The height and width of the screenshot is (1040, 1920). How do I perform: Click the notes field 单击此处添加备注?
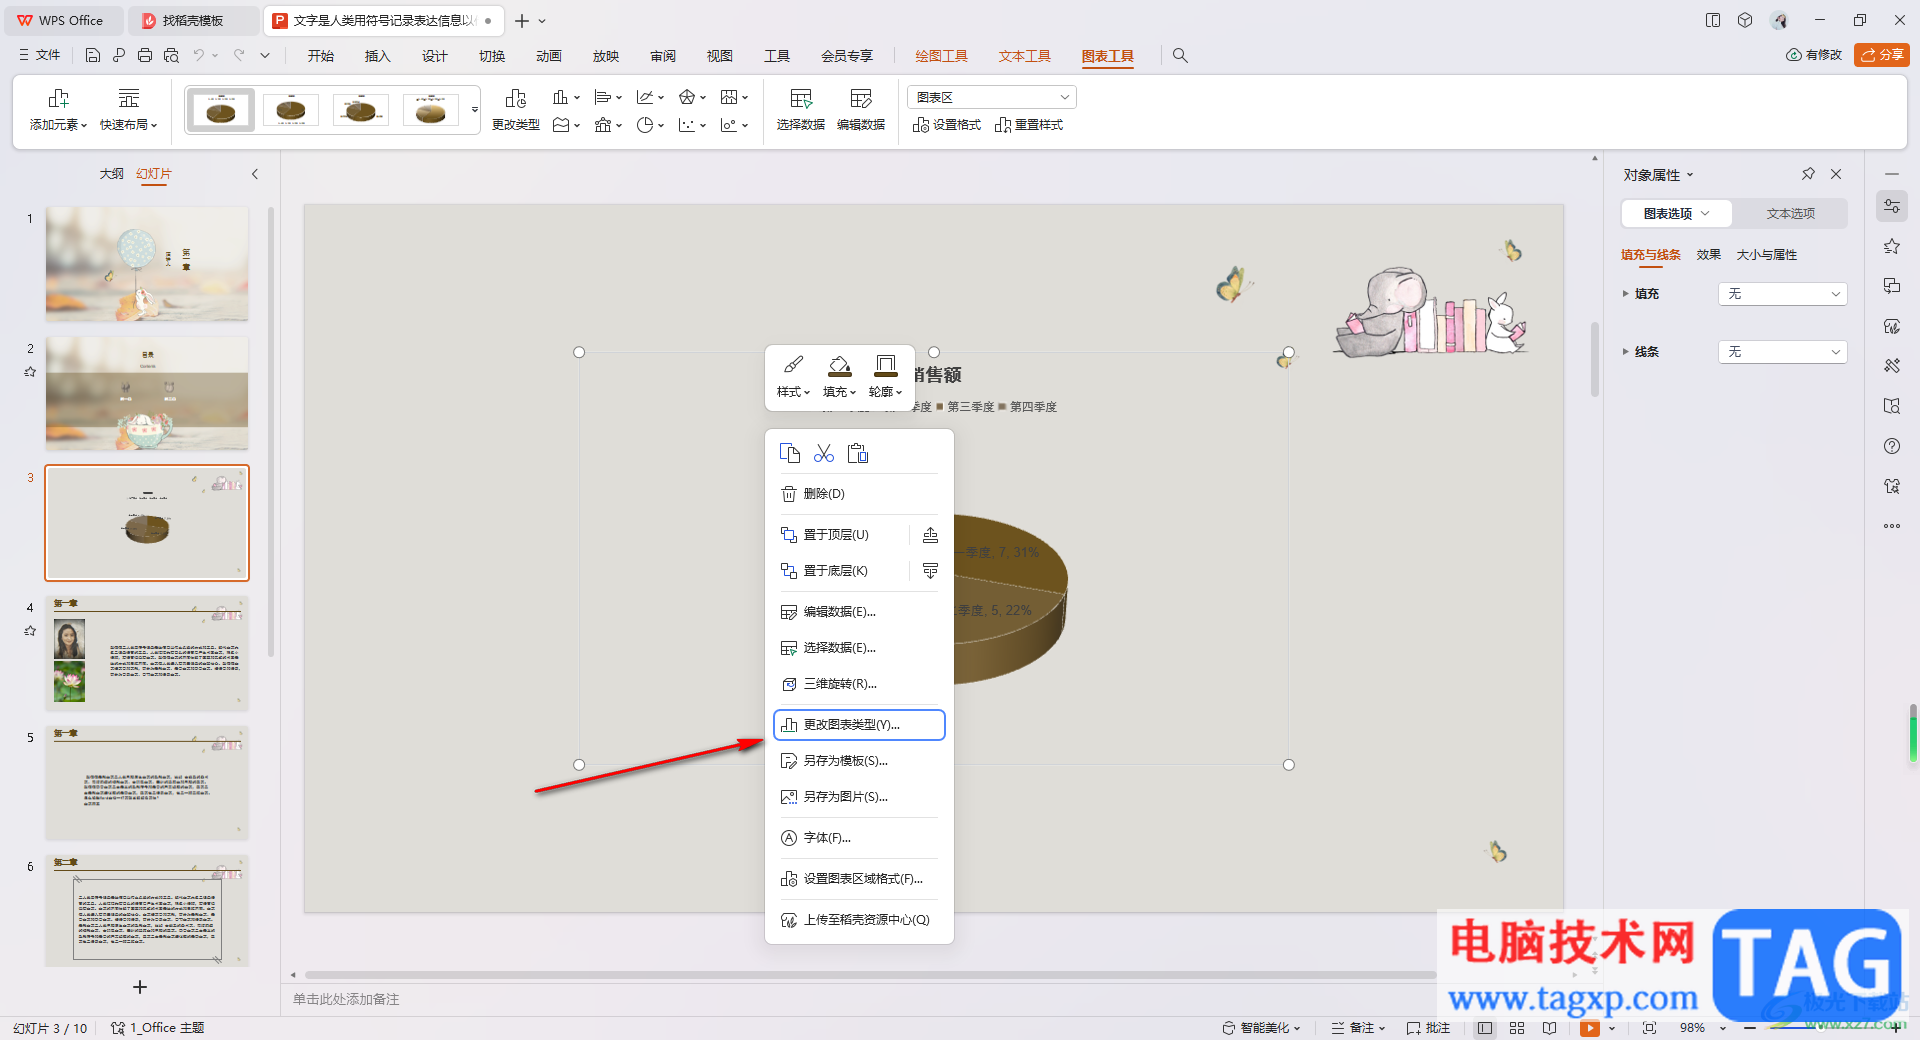(346, 999)
